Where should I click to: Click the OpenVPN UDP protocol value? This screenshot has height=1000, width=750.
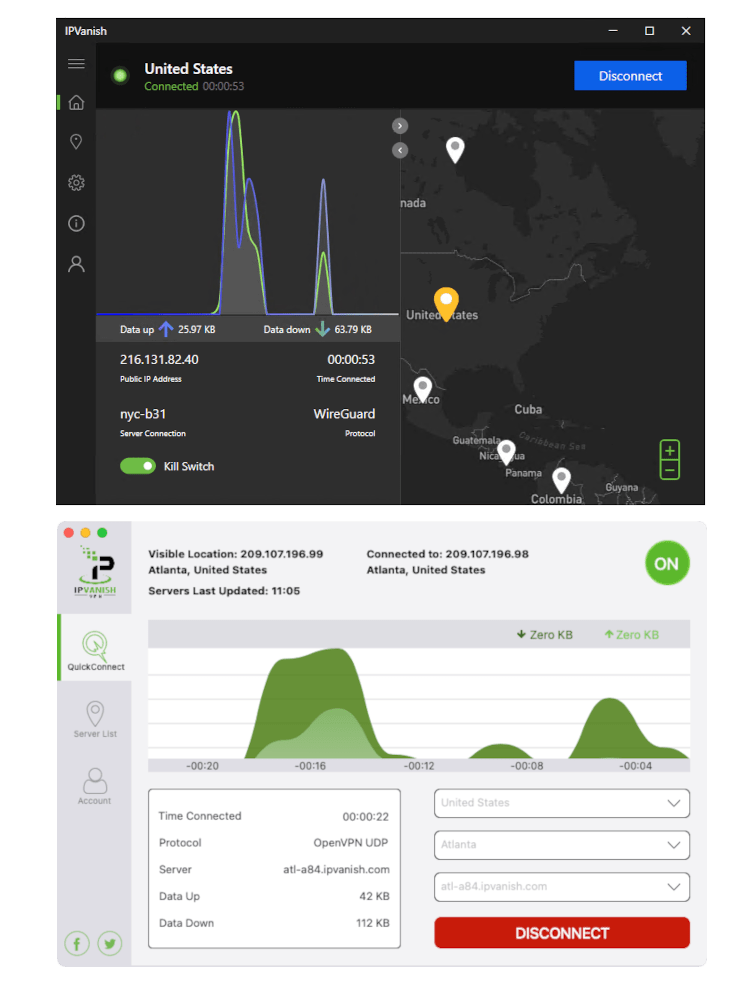tap(351, 842)
